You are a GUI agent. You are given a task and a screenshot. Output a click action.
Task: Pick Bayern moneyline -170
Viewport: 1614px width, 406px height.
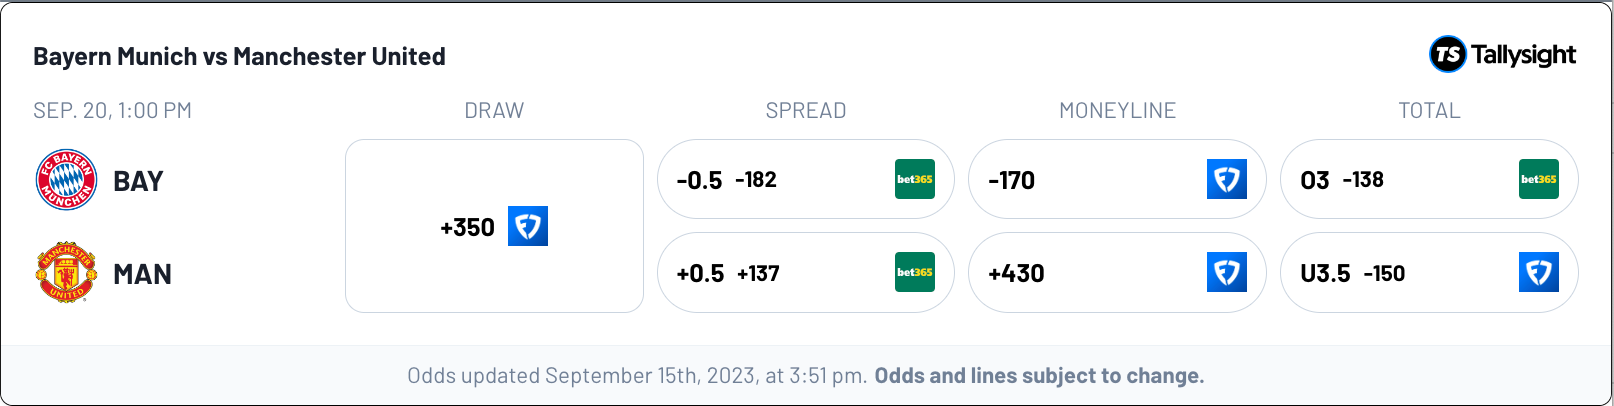tap(1118, 179)
